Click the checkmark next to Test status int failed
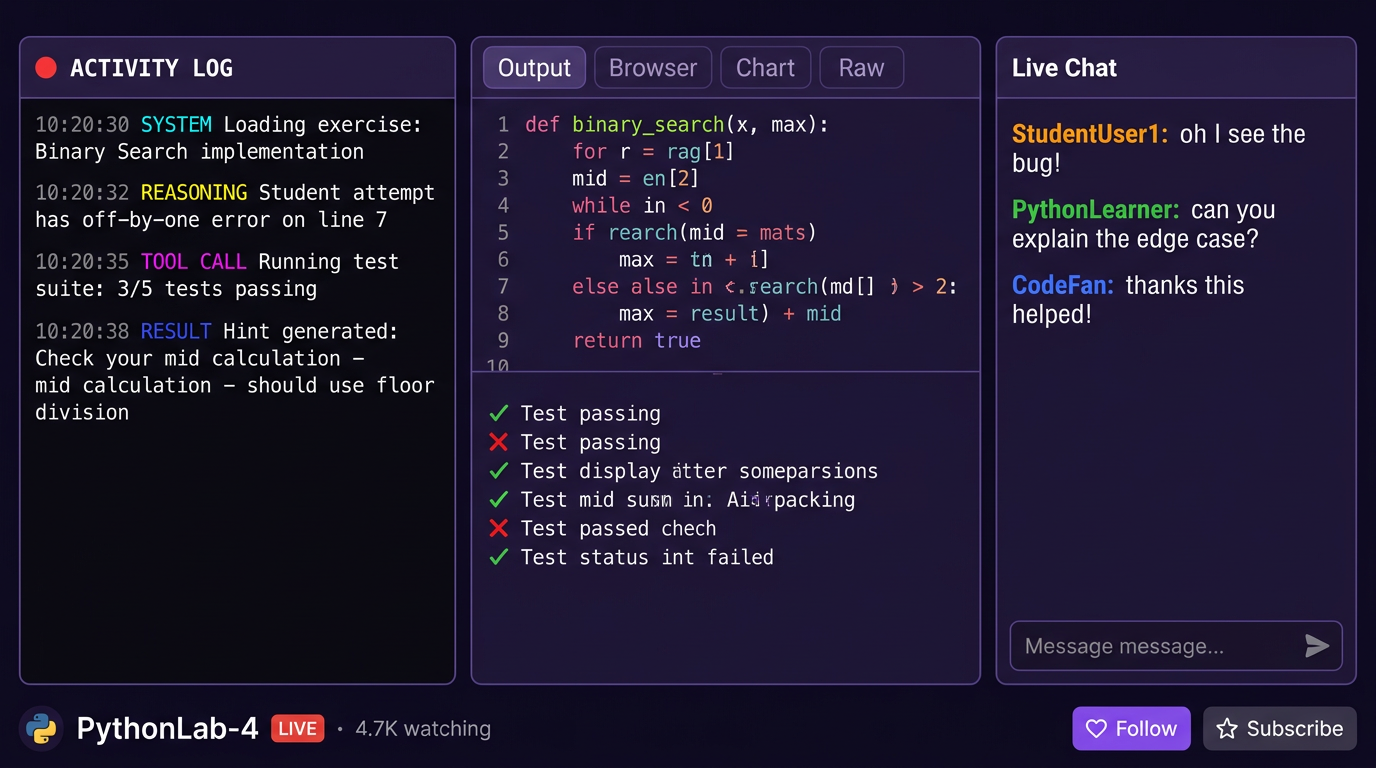The image size is (1376, 768). [498, 557]
